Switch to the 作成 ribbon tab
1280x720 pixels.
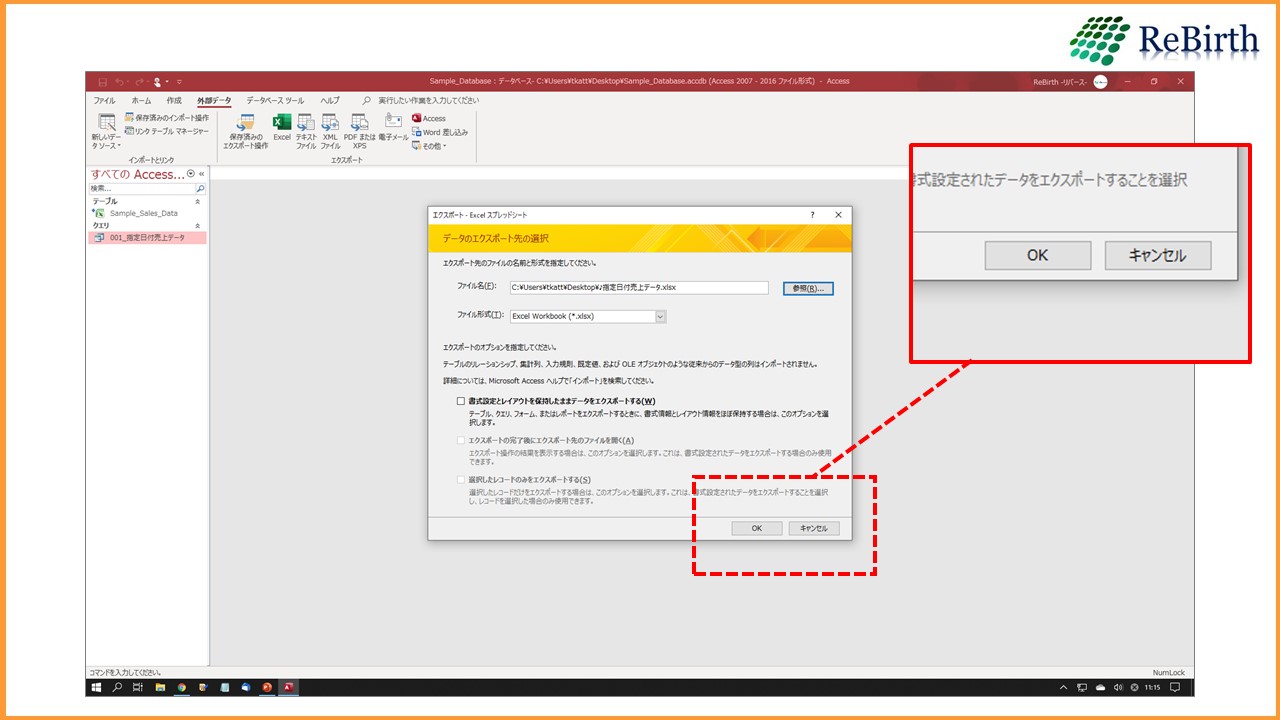pos(174,100)
